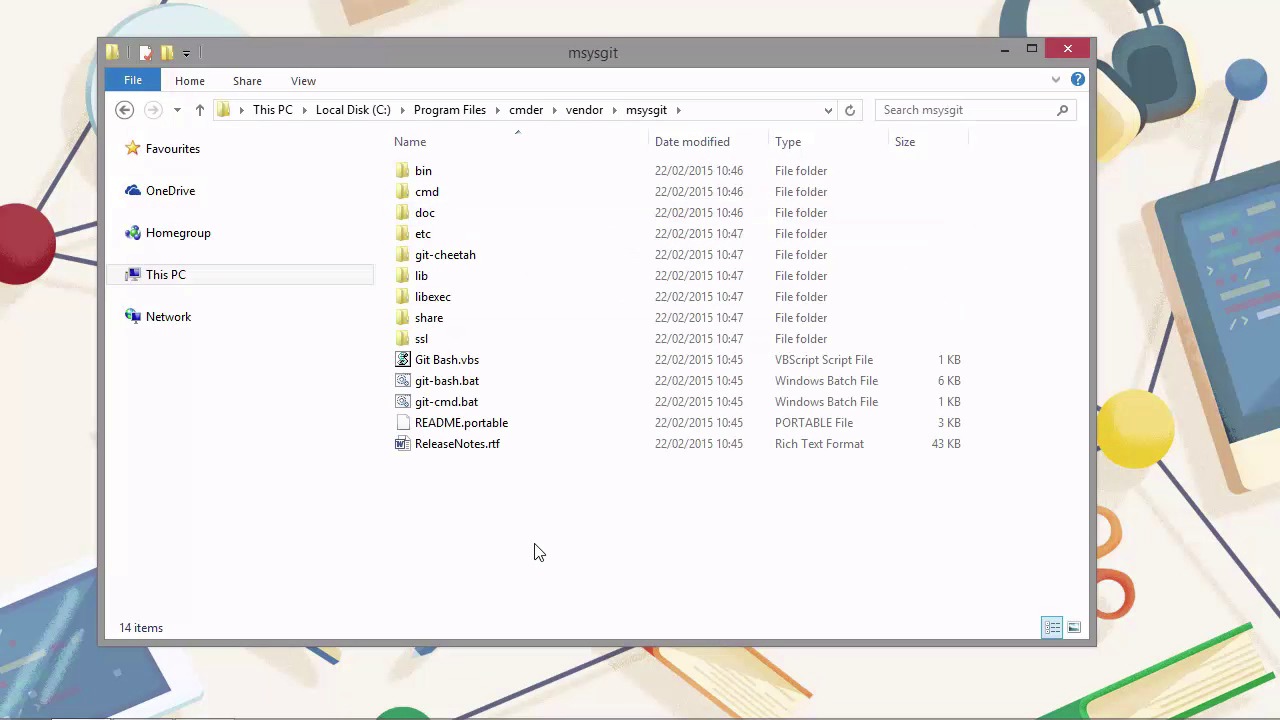The image size is (1280, 720).
Task: Click the Network icon in sidebar
Action: (133, 317)
